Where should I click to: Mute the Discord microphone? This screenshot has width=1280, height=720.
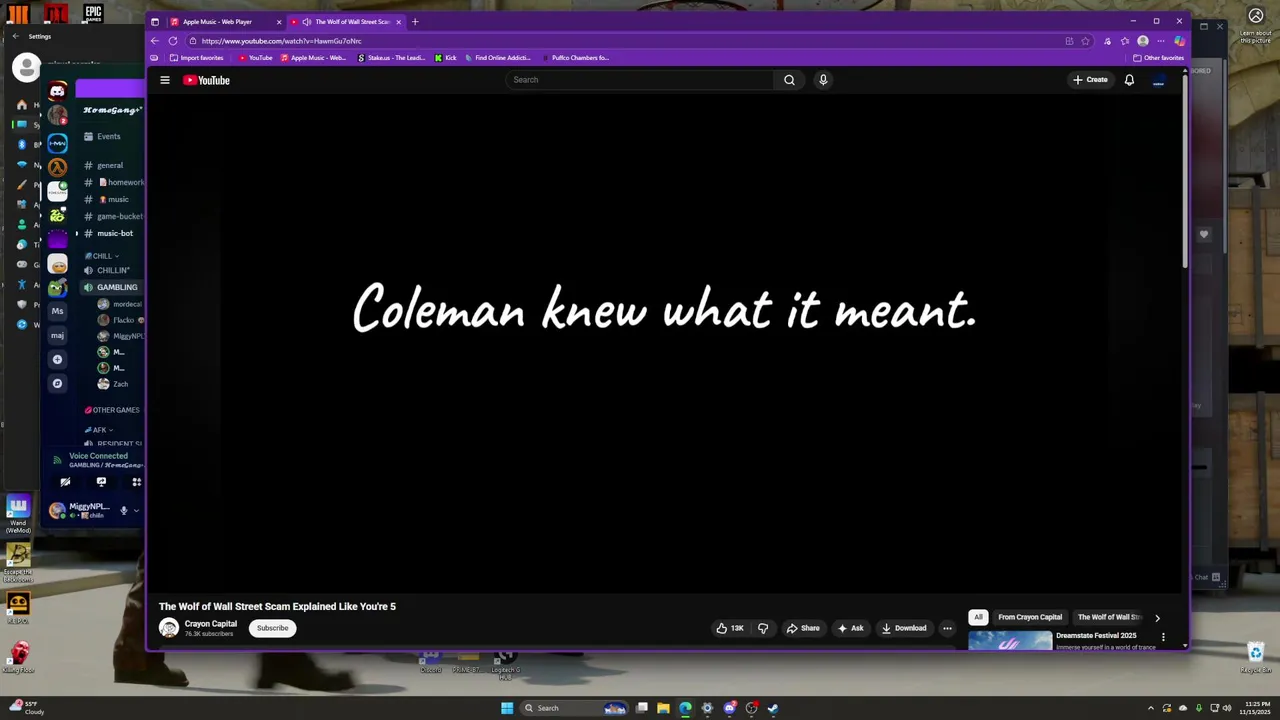[124, 510]
